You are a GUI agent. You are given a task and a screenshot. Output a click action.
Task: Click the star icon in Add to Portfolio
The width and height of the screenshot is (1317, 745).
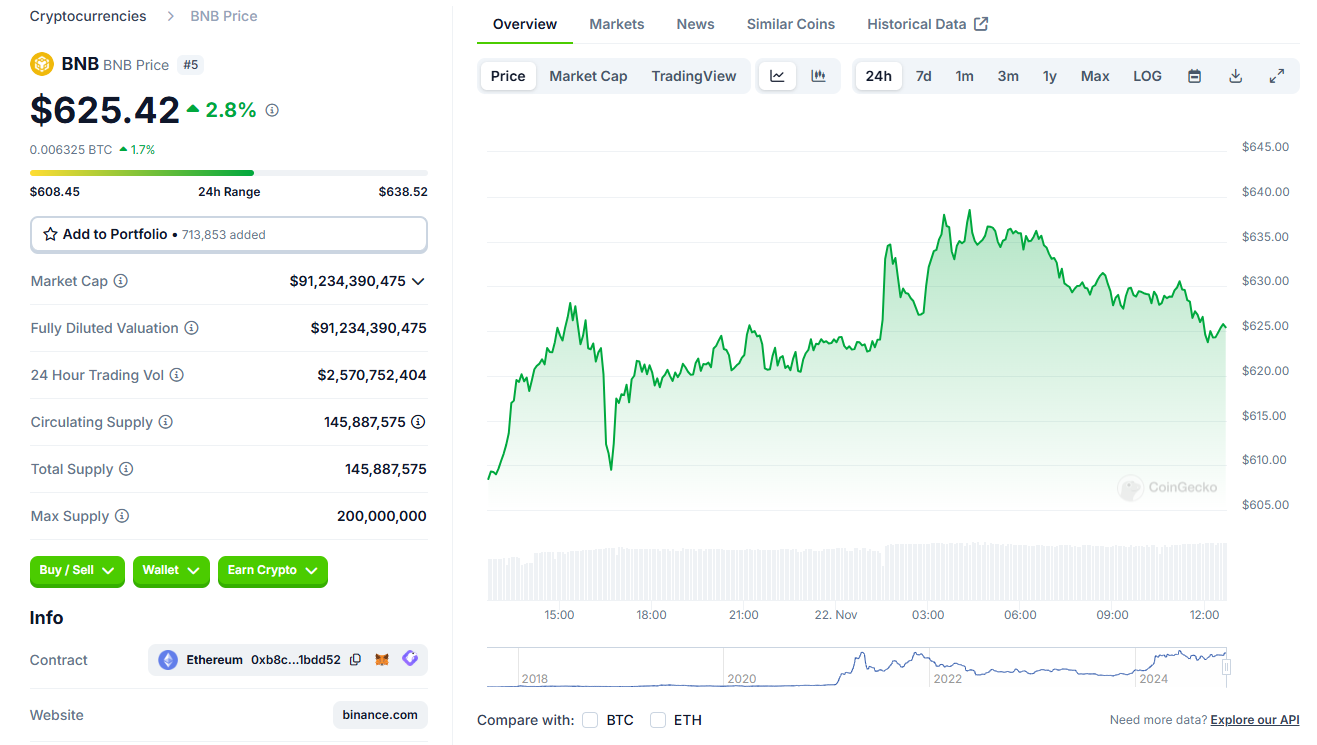(x=50, y=234)
